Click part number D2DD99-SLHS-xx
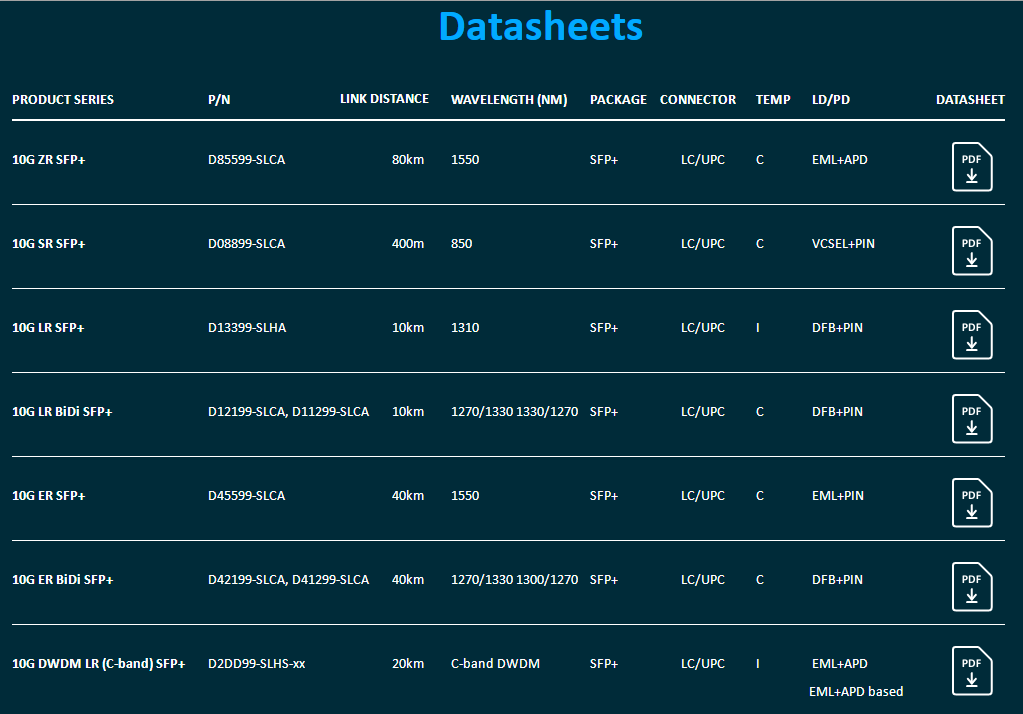Image resolution: width=1023 pixels, height=714 pixels. coord(256,664)
